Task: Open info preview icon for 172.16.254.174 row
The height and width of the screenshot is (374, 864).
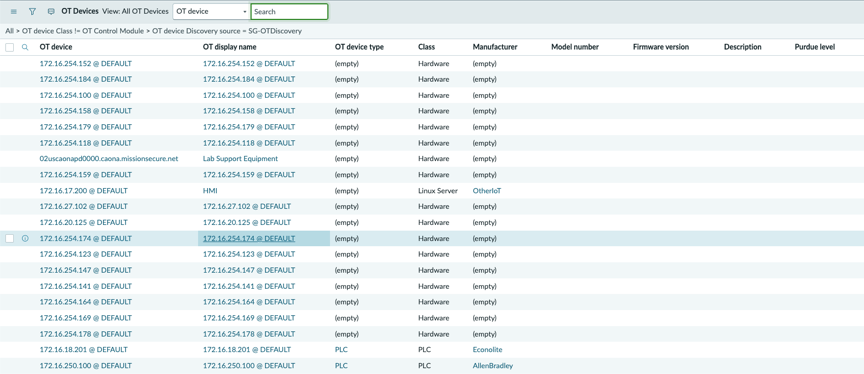Action: coord(25,239)
